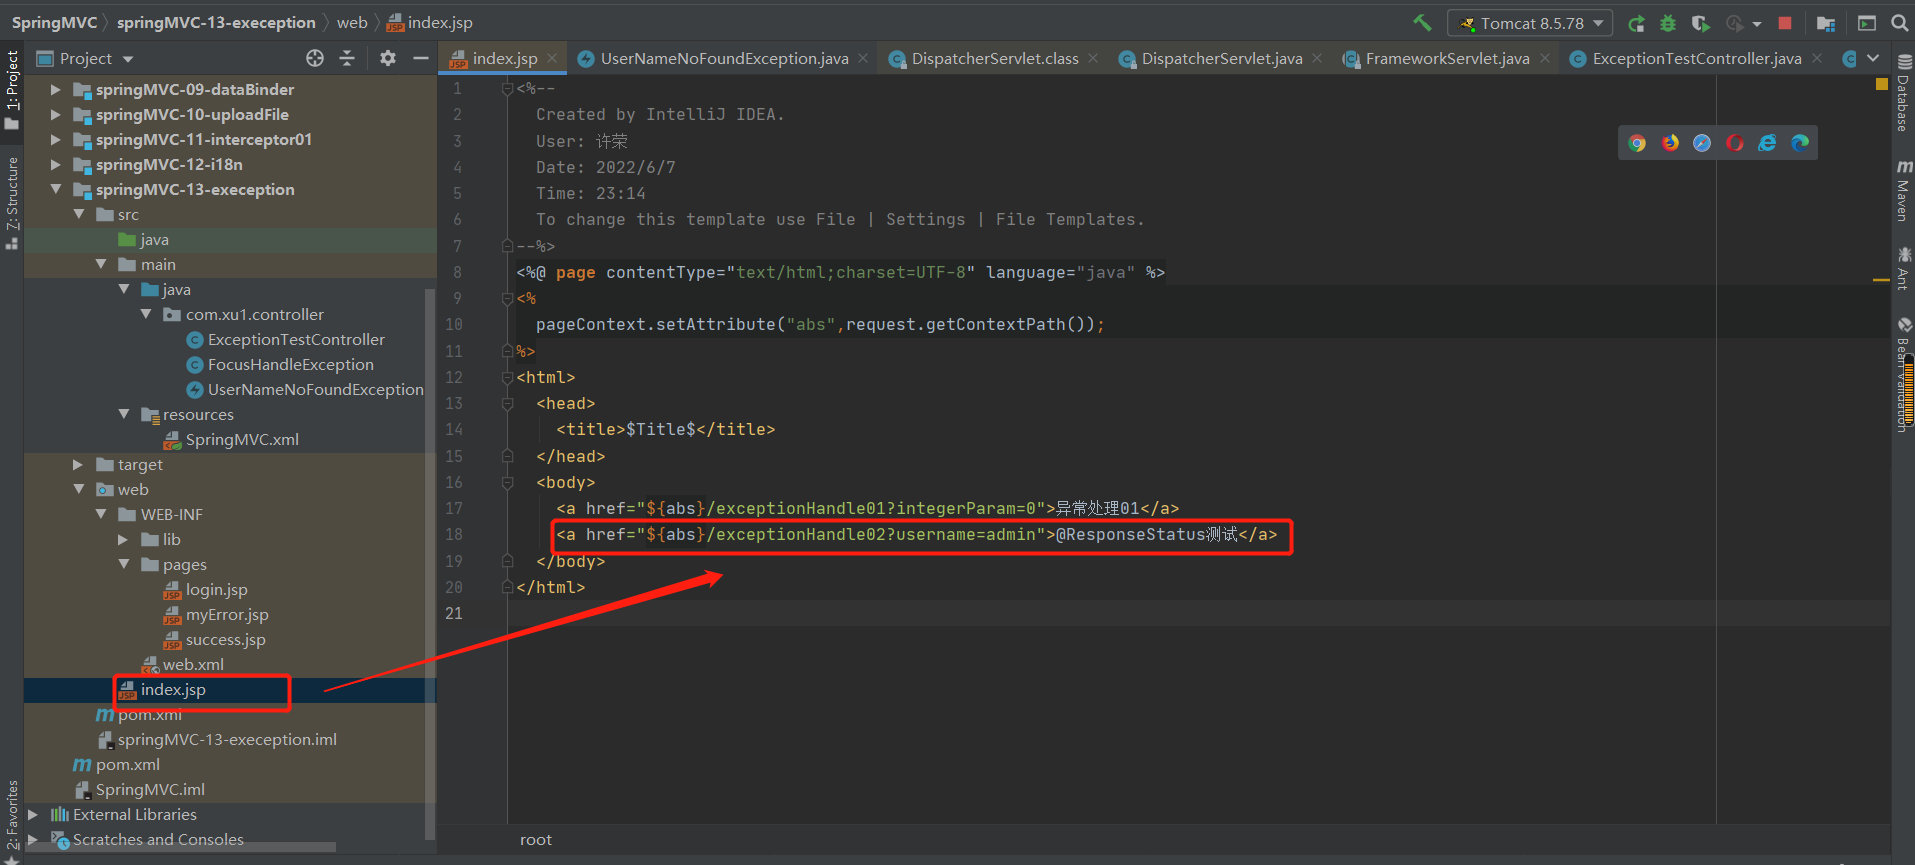Expand the springMVC-09-dataBinder module
This screenshot has width=1915, height=865.
[x=56, y=89]
